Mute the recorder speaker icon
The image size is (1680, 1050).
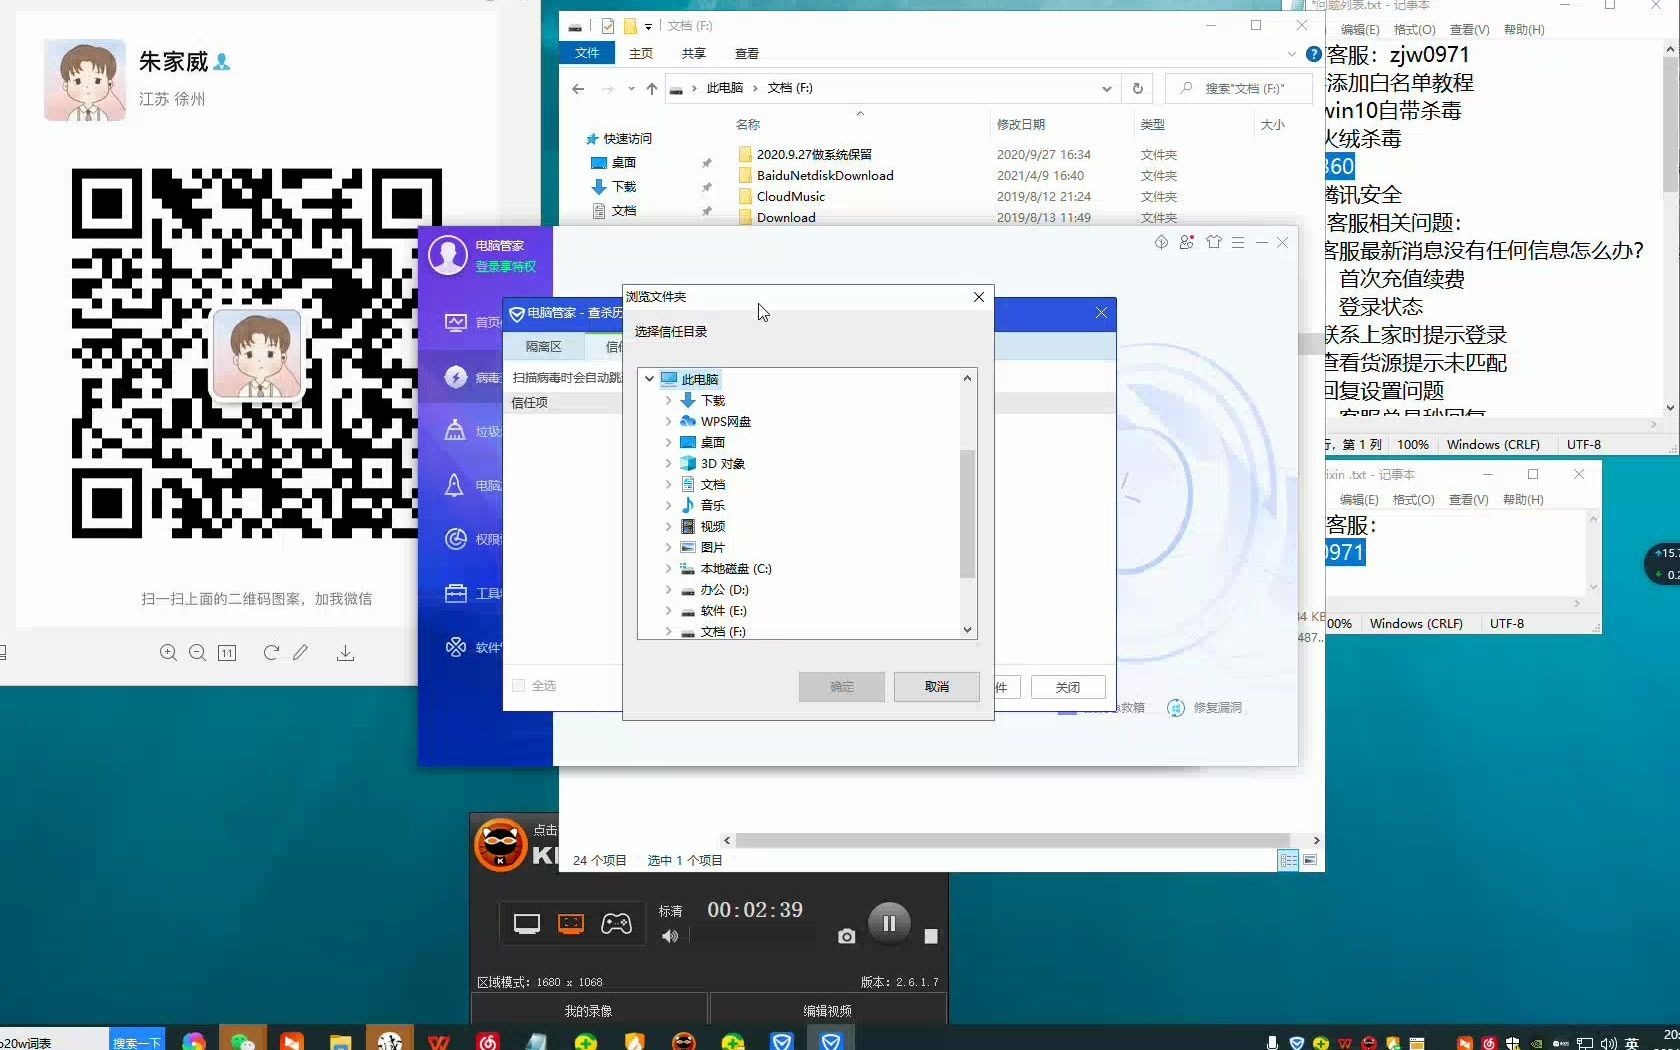pos(669,936)
